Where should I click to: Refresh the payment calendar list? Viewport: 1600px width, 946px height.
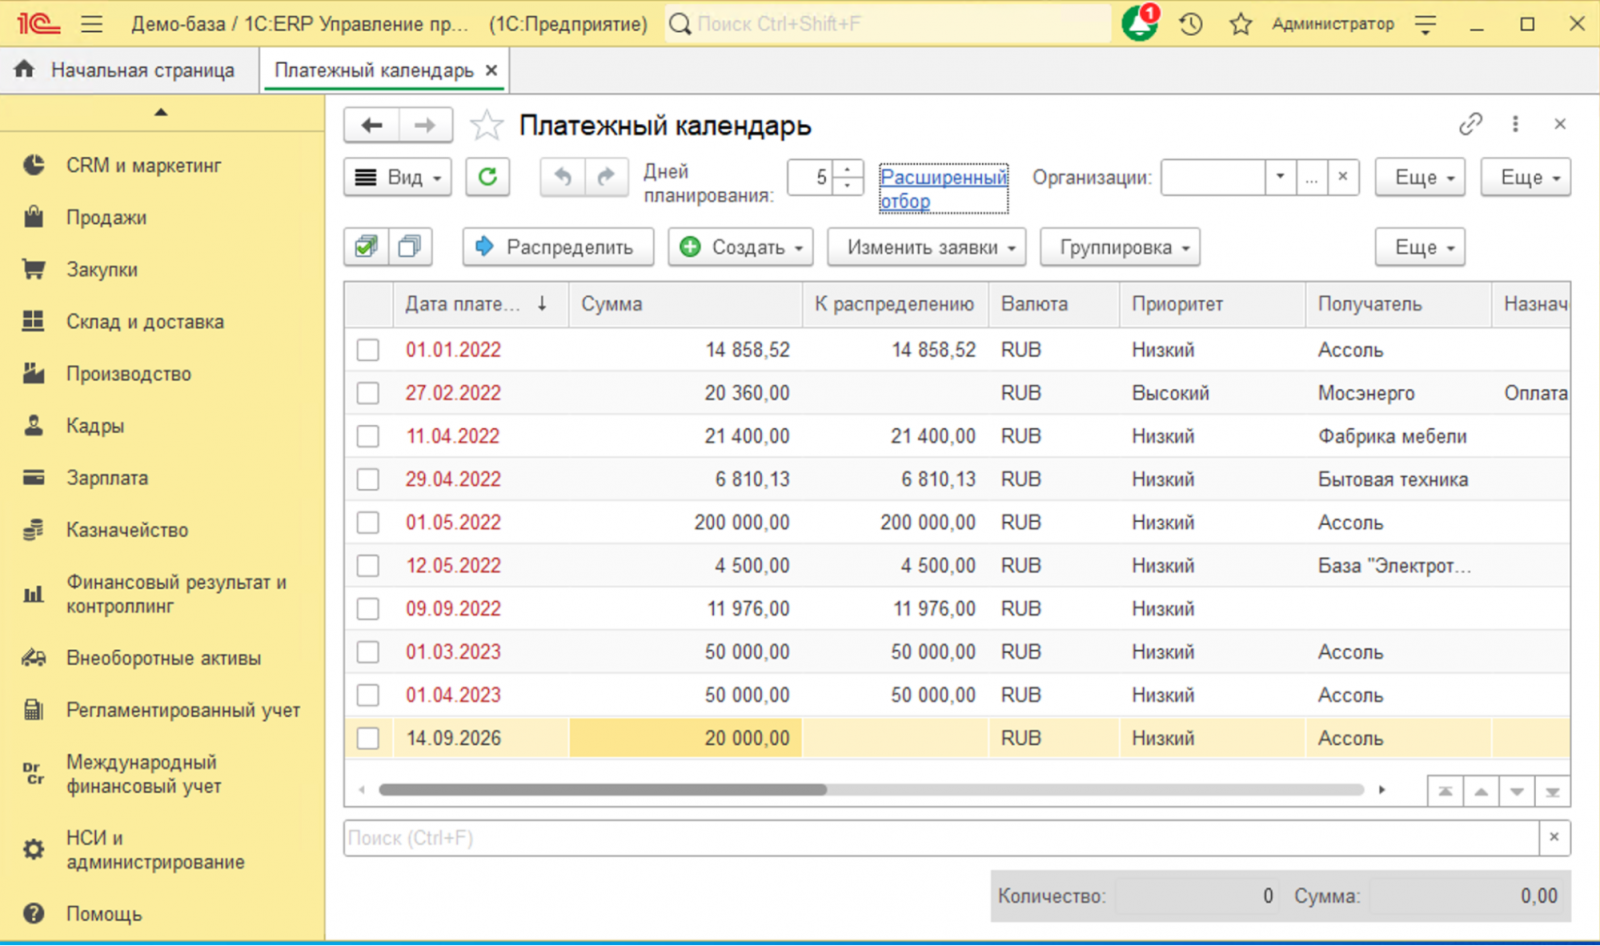(x=488, y=177)
